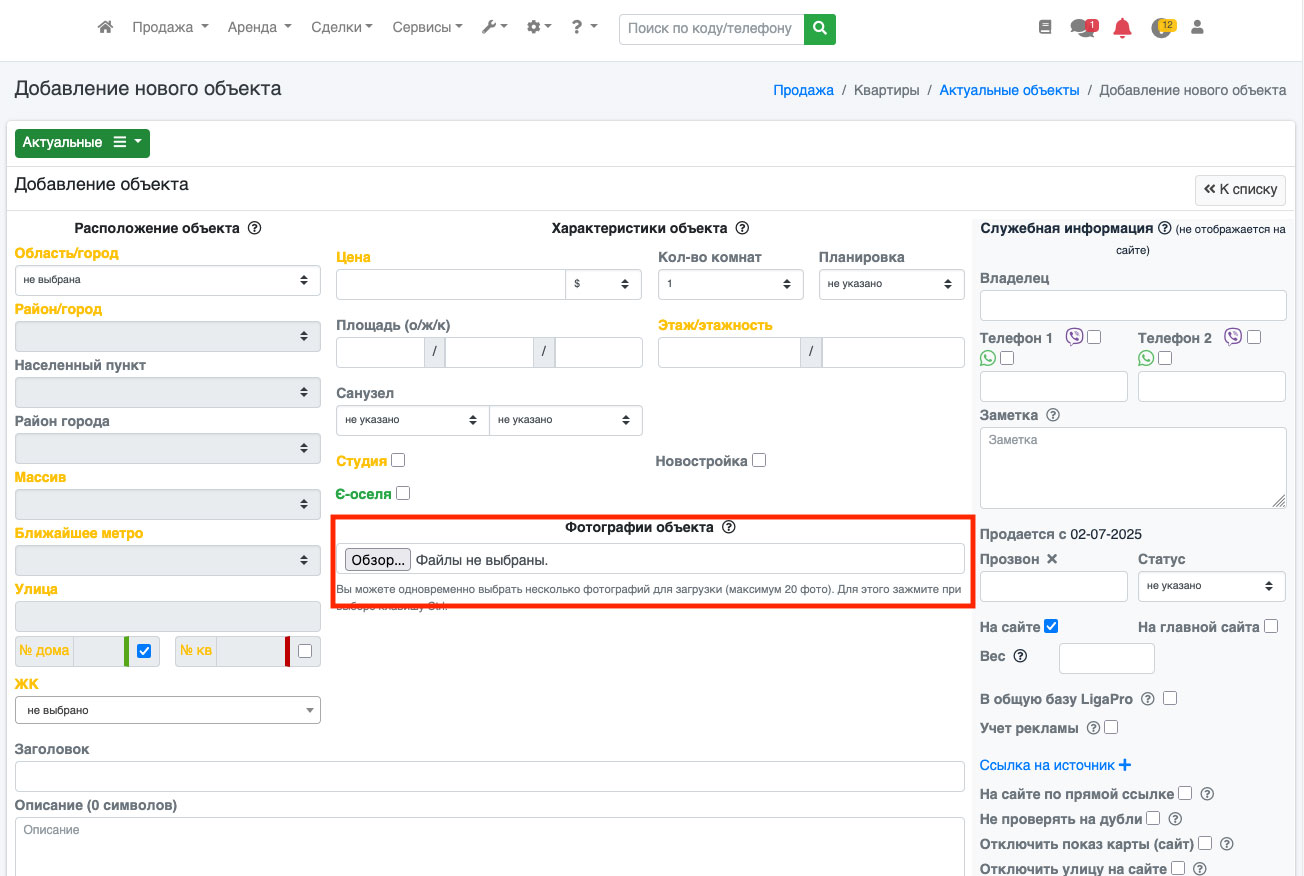This screenshot has width=1304, height=876.
Task: Enable the Студия checkbox
Action: click(398, 460)
